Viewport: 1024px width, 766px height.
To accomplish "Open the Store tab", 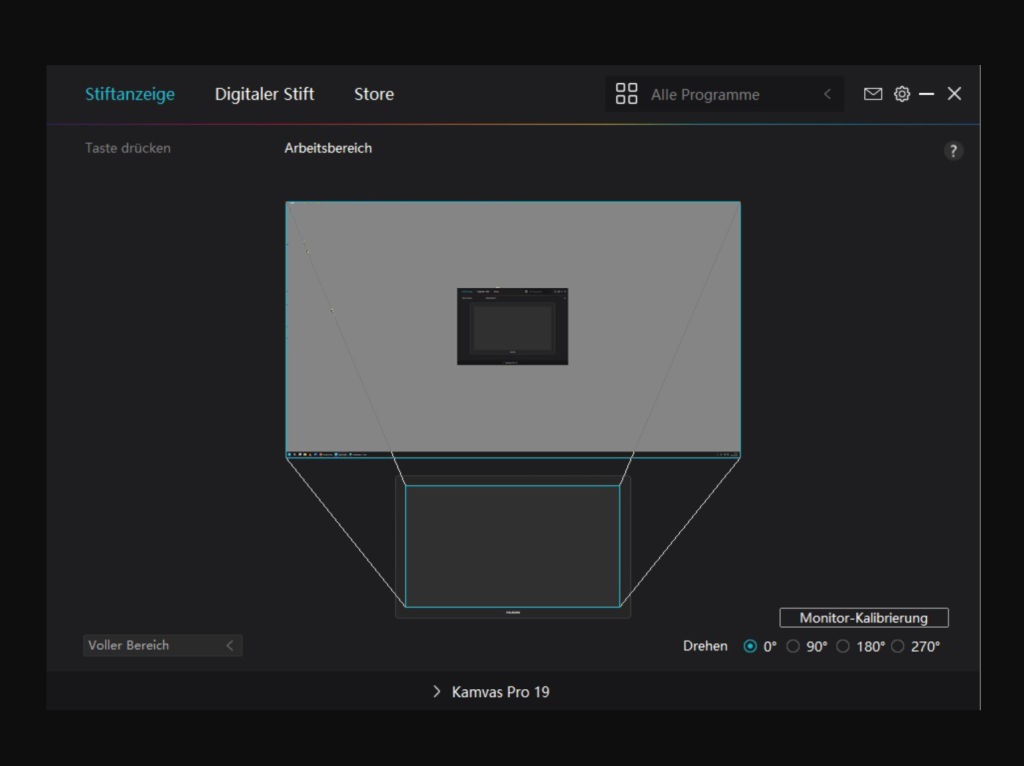I will click(x=373, y=94).
